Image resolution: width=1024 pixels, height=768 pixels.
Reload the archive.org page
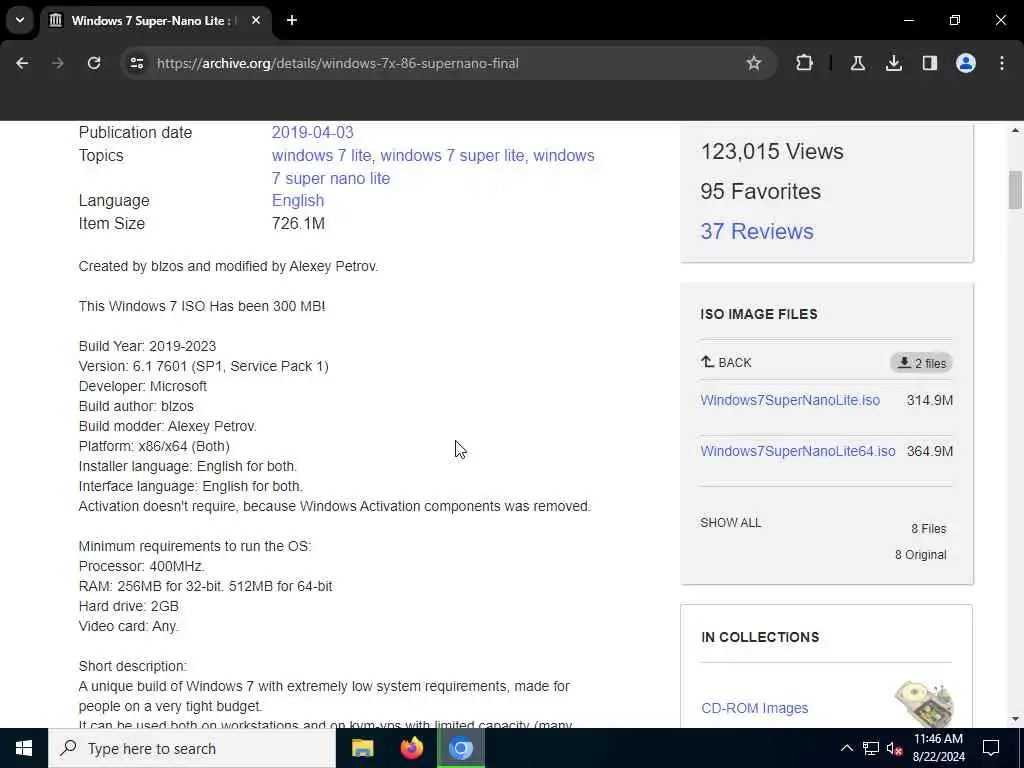point(94,63)
